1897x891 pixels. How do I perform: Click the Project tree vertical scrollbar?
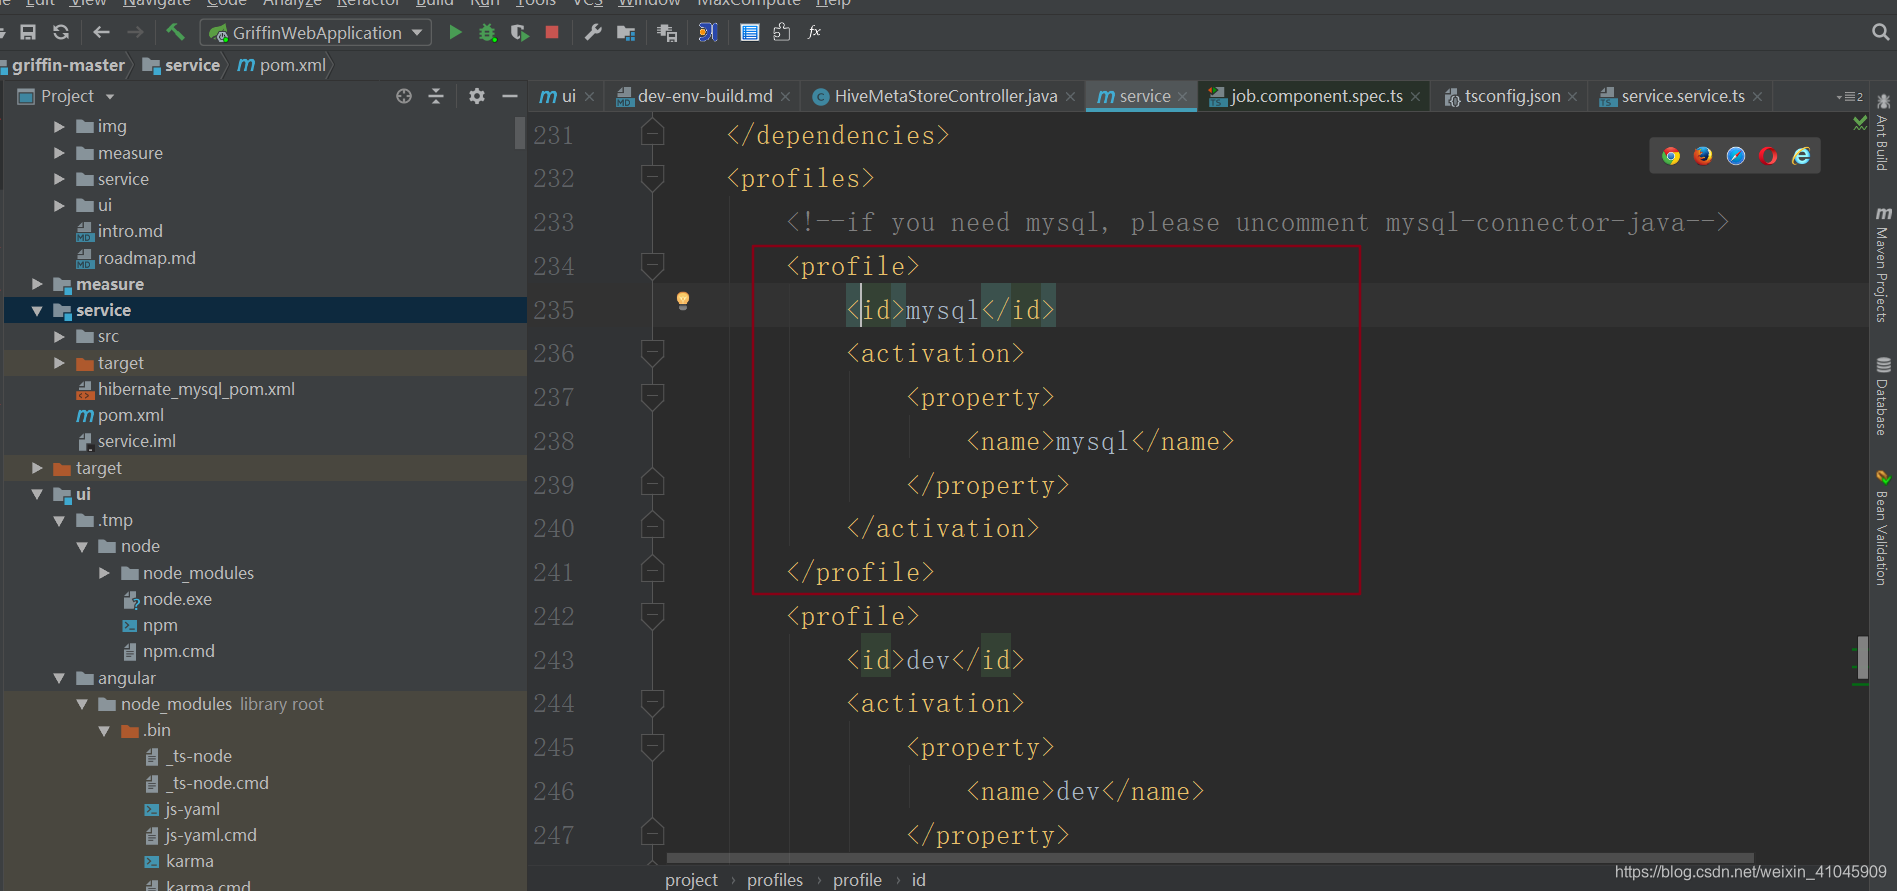(520, 133)
